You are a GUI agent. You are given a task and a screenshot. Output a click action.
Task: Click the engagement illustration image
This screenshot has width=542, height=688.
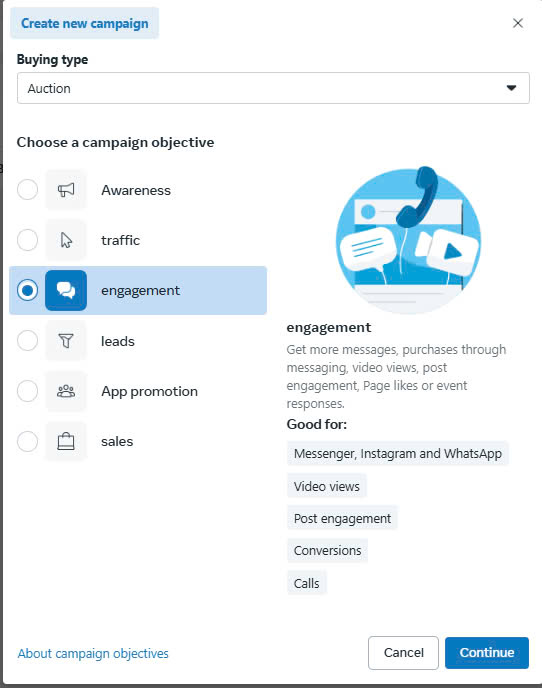coord(408,240)
